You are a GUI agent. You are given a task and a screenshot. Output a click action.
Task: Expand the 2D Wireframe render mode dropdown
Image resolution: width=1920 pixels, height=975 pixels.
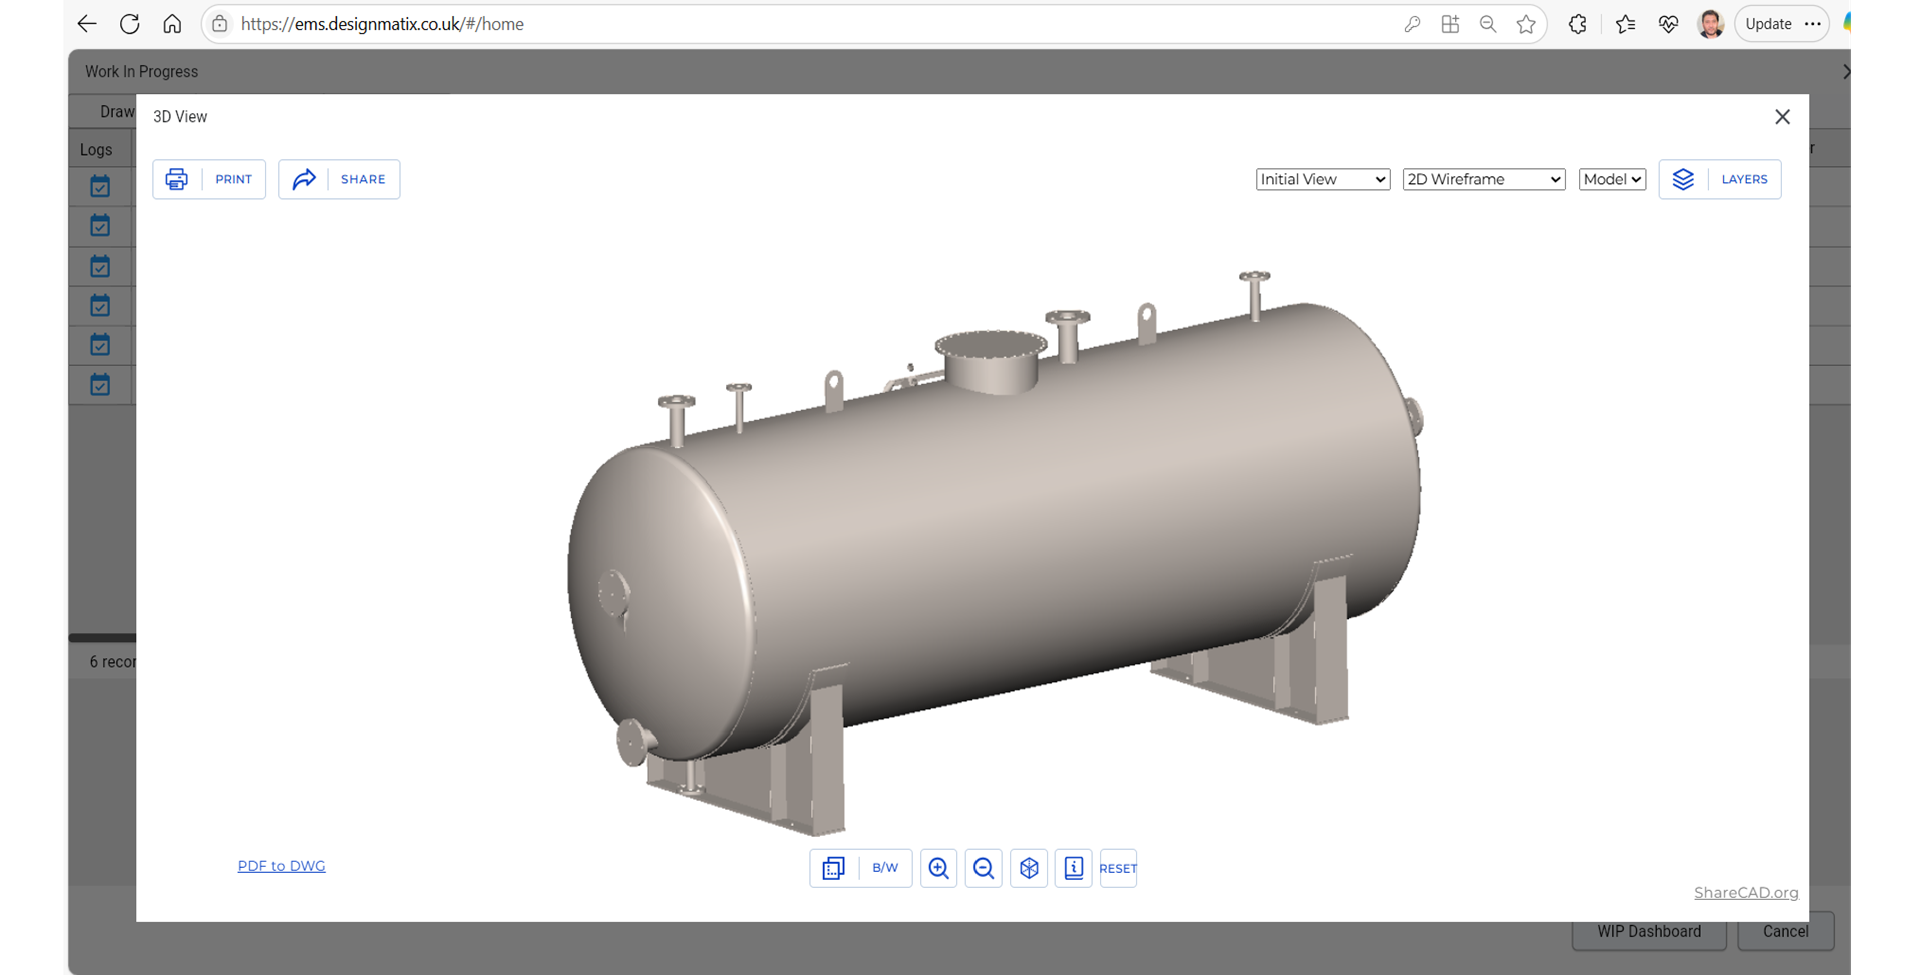click(1483, 179)
